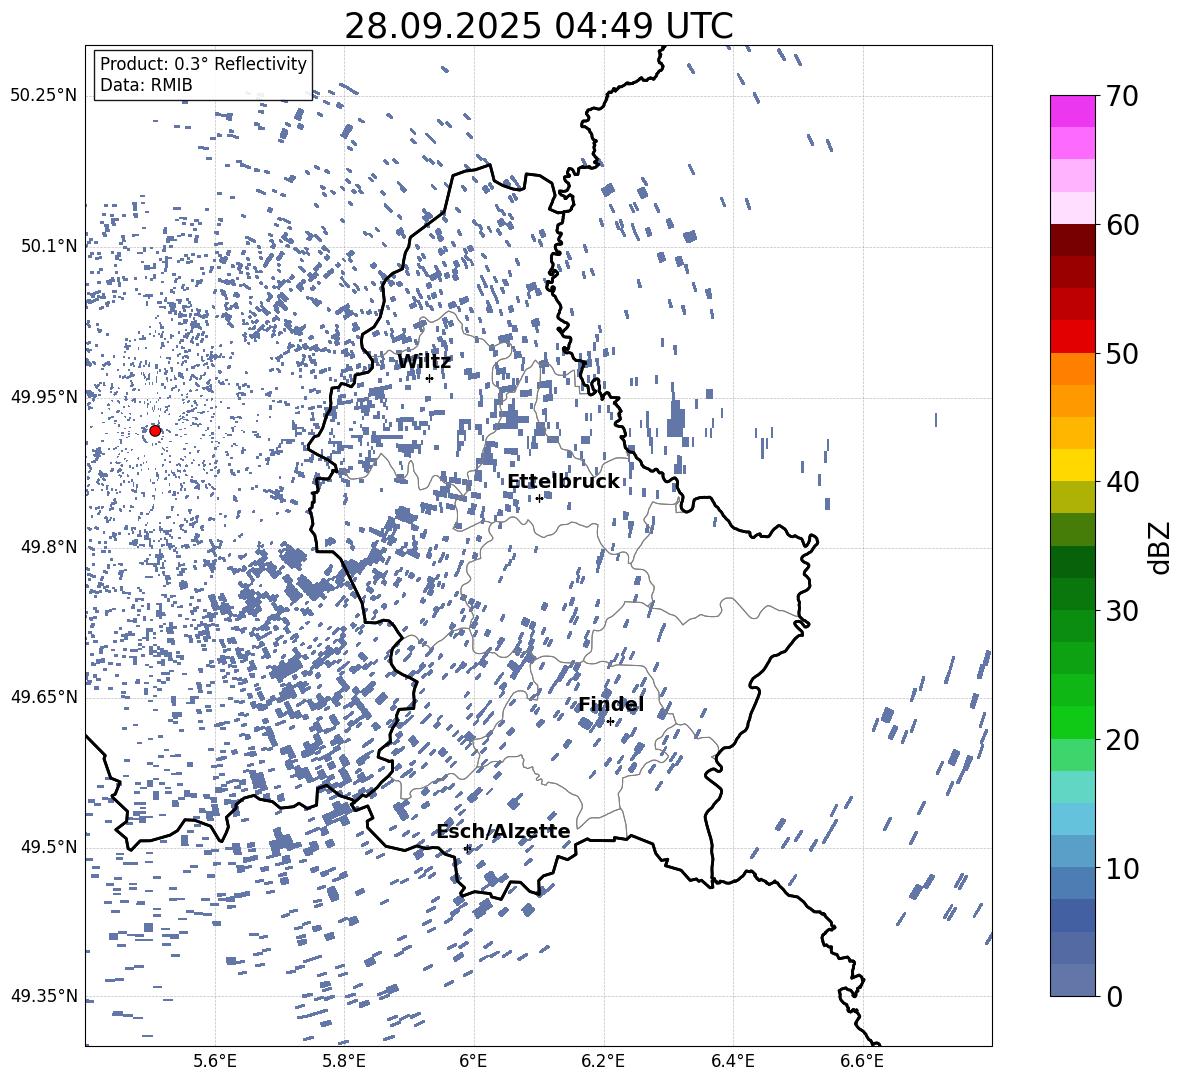Click the latitude label 49.95°N
Screen dimensions: 1184x1081
point(43,397)
